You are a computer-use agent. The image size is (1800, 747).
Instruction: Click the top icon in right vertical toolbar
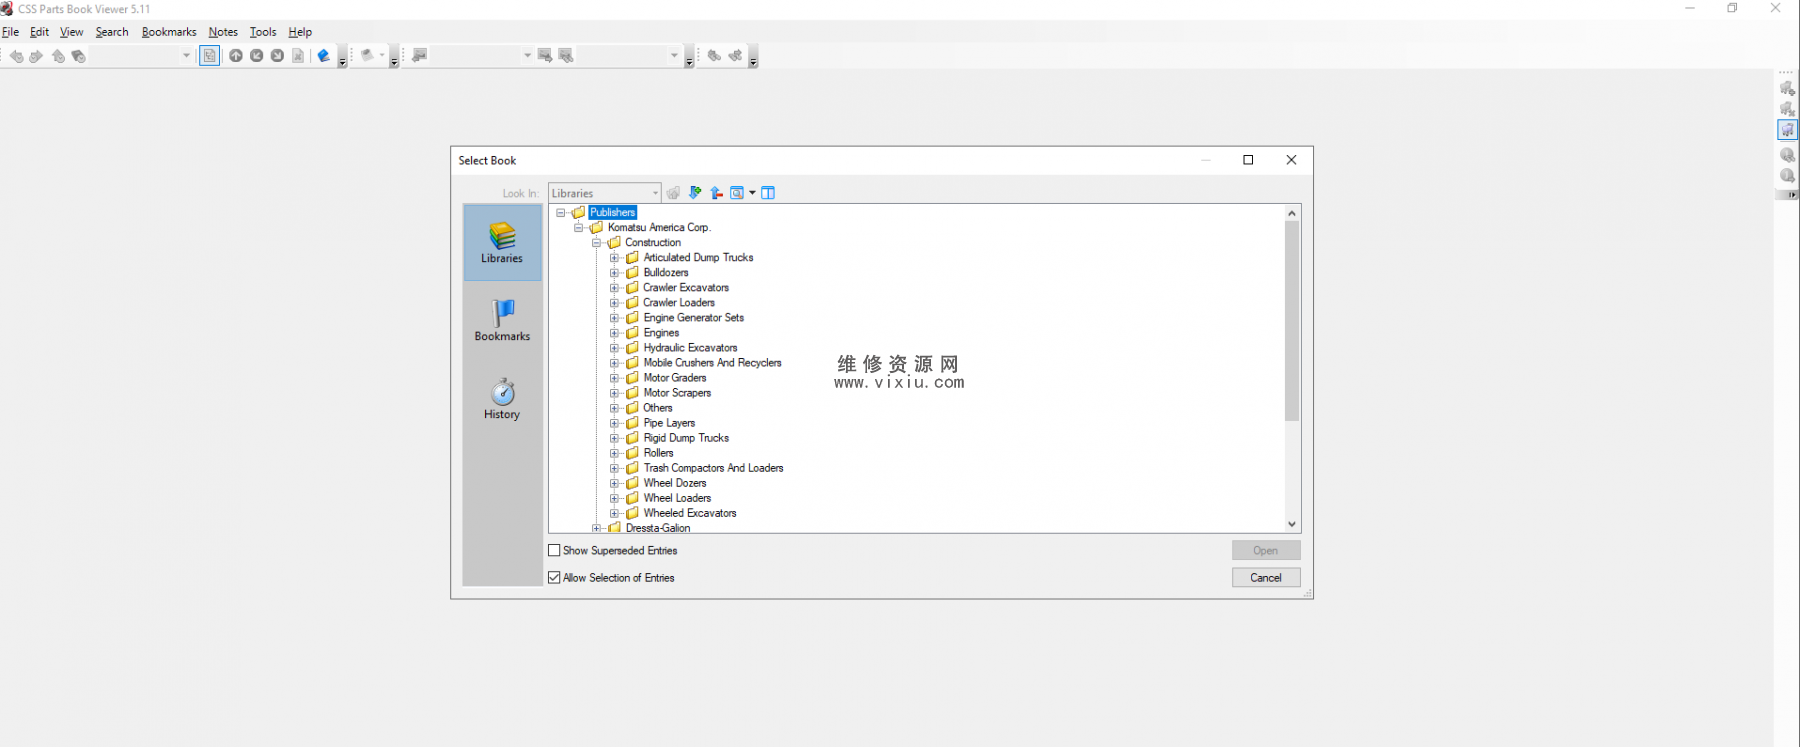point(1787,88)
